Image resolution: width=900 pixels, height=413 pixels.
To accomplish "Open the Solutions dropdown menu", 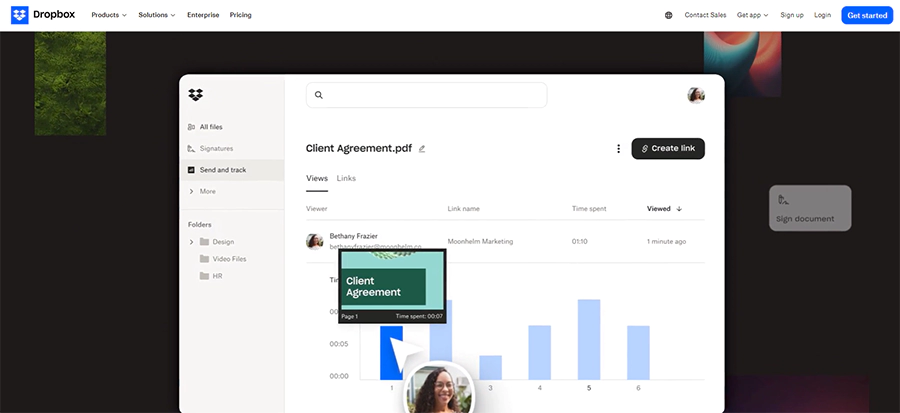I will tap(157, 15).
